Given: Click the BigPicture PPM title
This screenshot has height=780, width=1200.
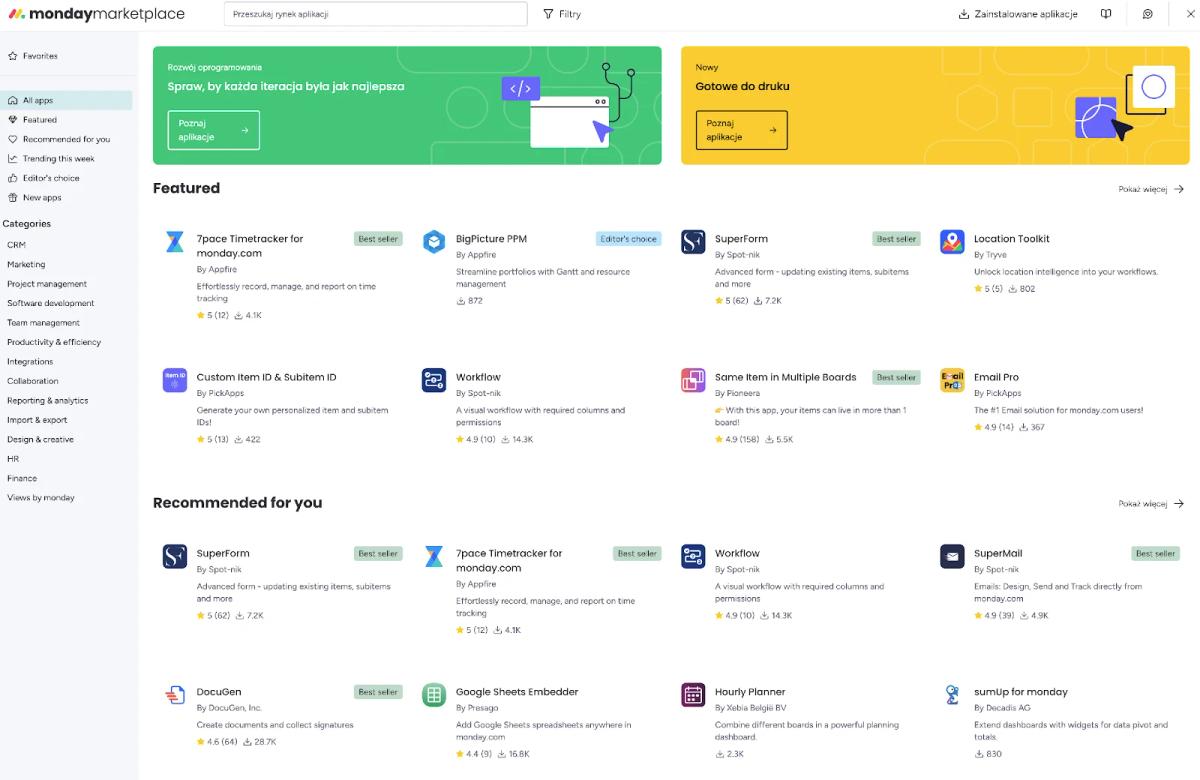Looking at the screenshot, I should pyautogui.click(x=491, y=239).
